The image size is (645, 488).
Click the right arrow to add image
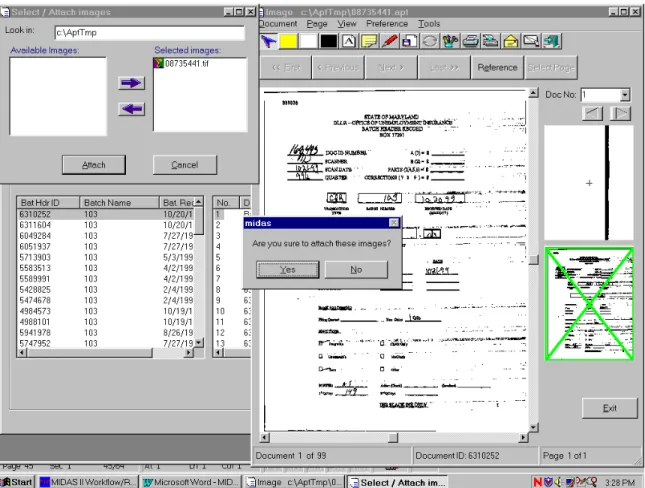(x=131, y=83)
